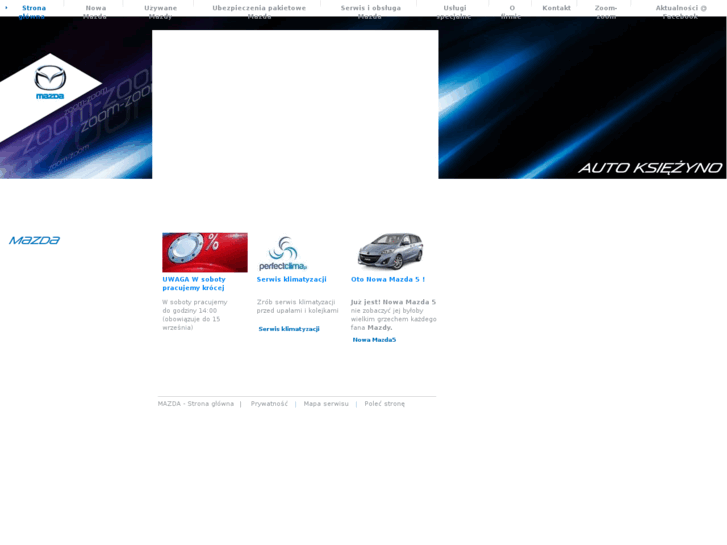The image size is (727, 545).
Task: Follow the small Serwis klimatyzacji link
Action: coord(289,329)
